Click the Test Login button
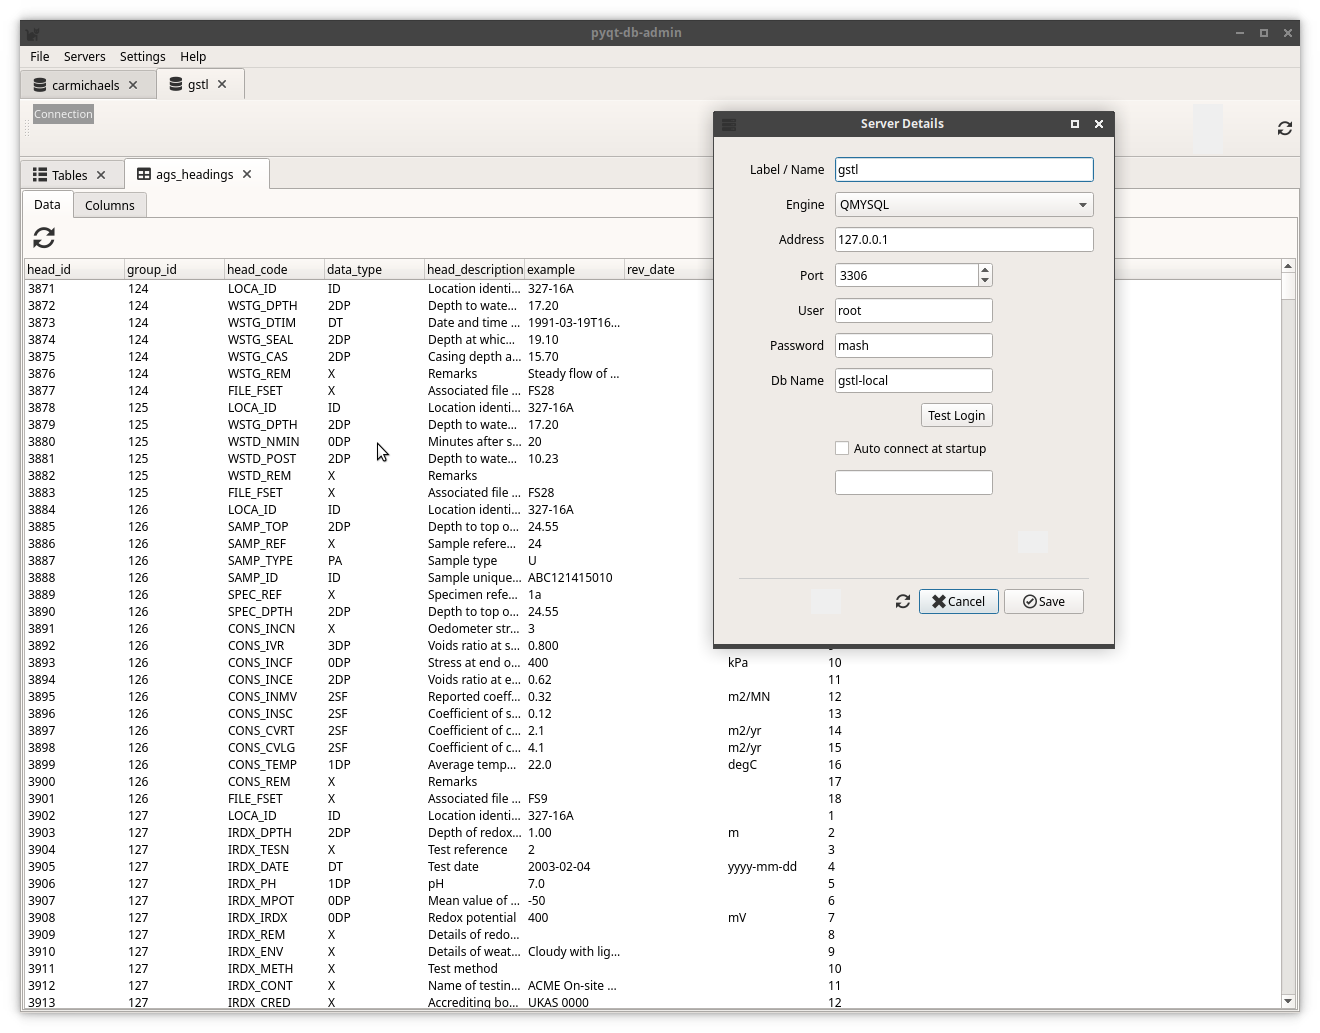 pyautogui.click(x=957, y=415)
